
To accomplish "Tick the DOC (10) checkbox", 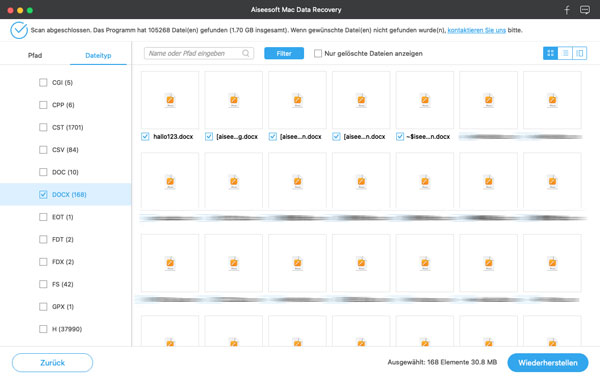I will [43, 172].
